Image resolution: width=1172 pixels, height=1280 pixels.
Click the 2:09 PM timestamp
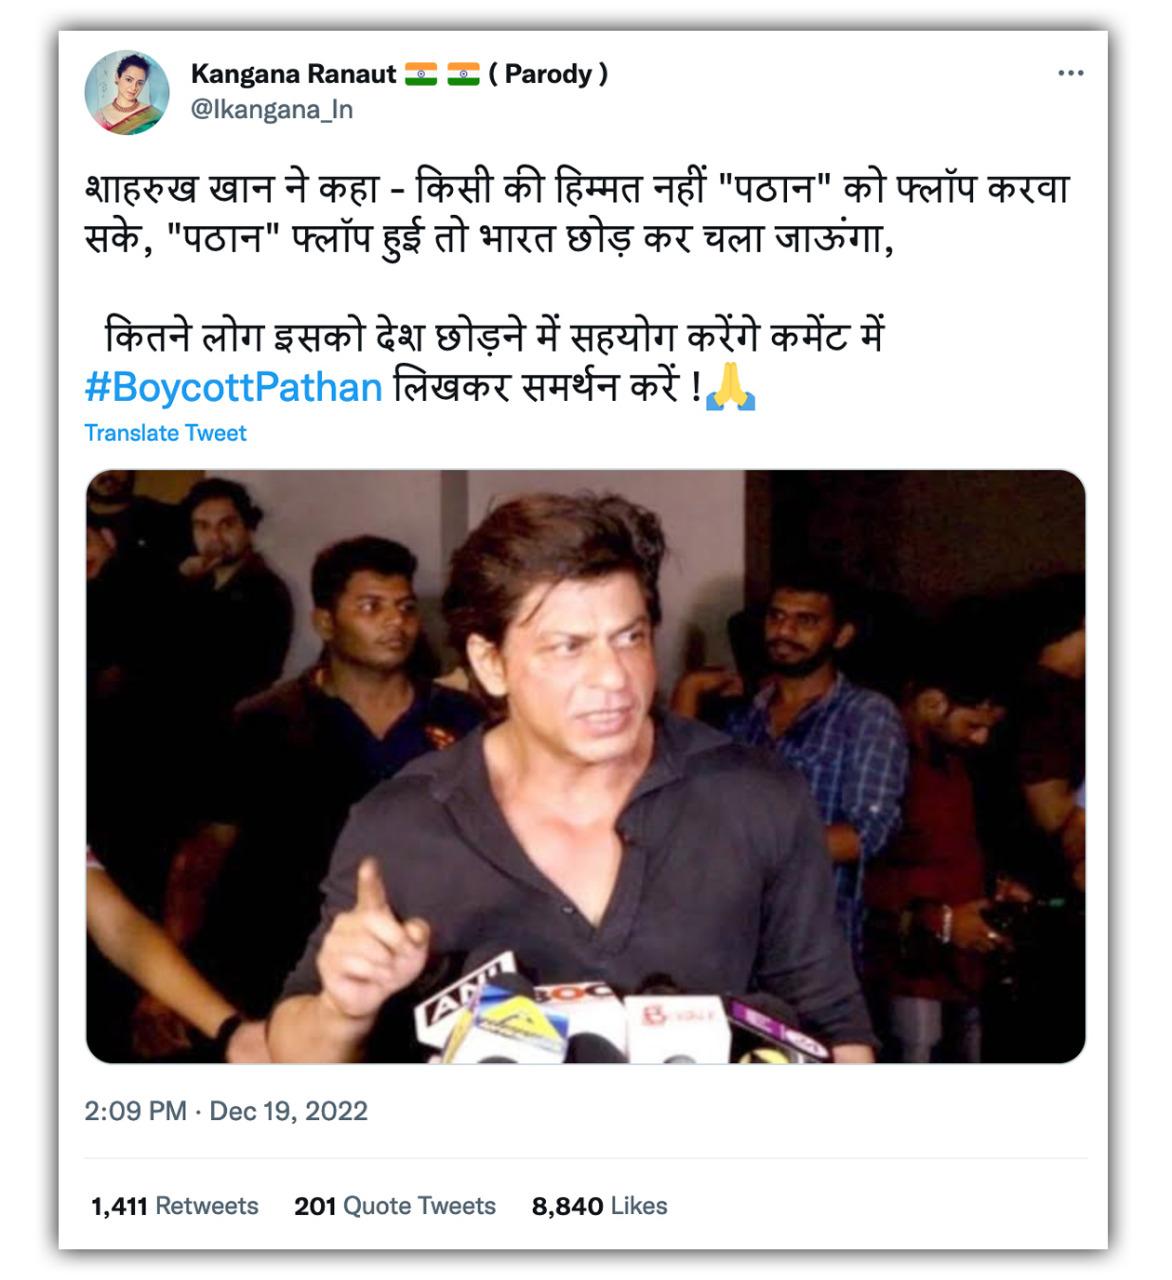click(x=135, y=1111)
